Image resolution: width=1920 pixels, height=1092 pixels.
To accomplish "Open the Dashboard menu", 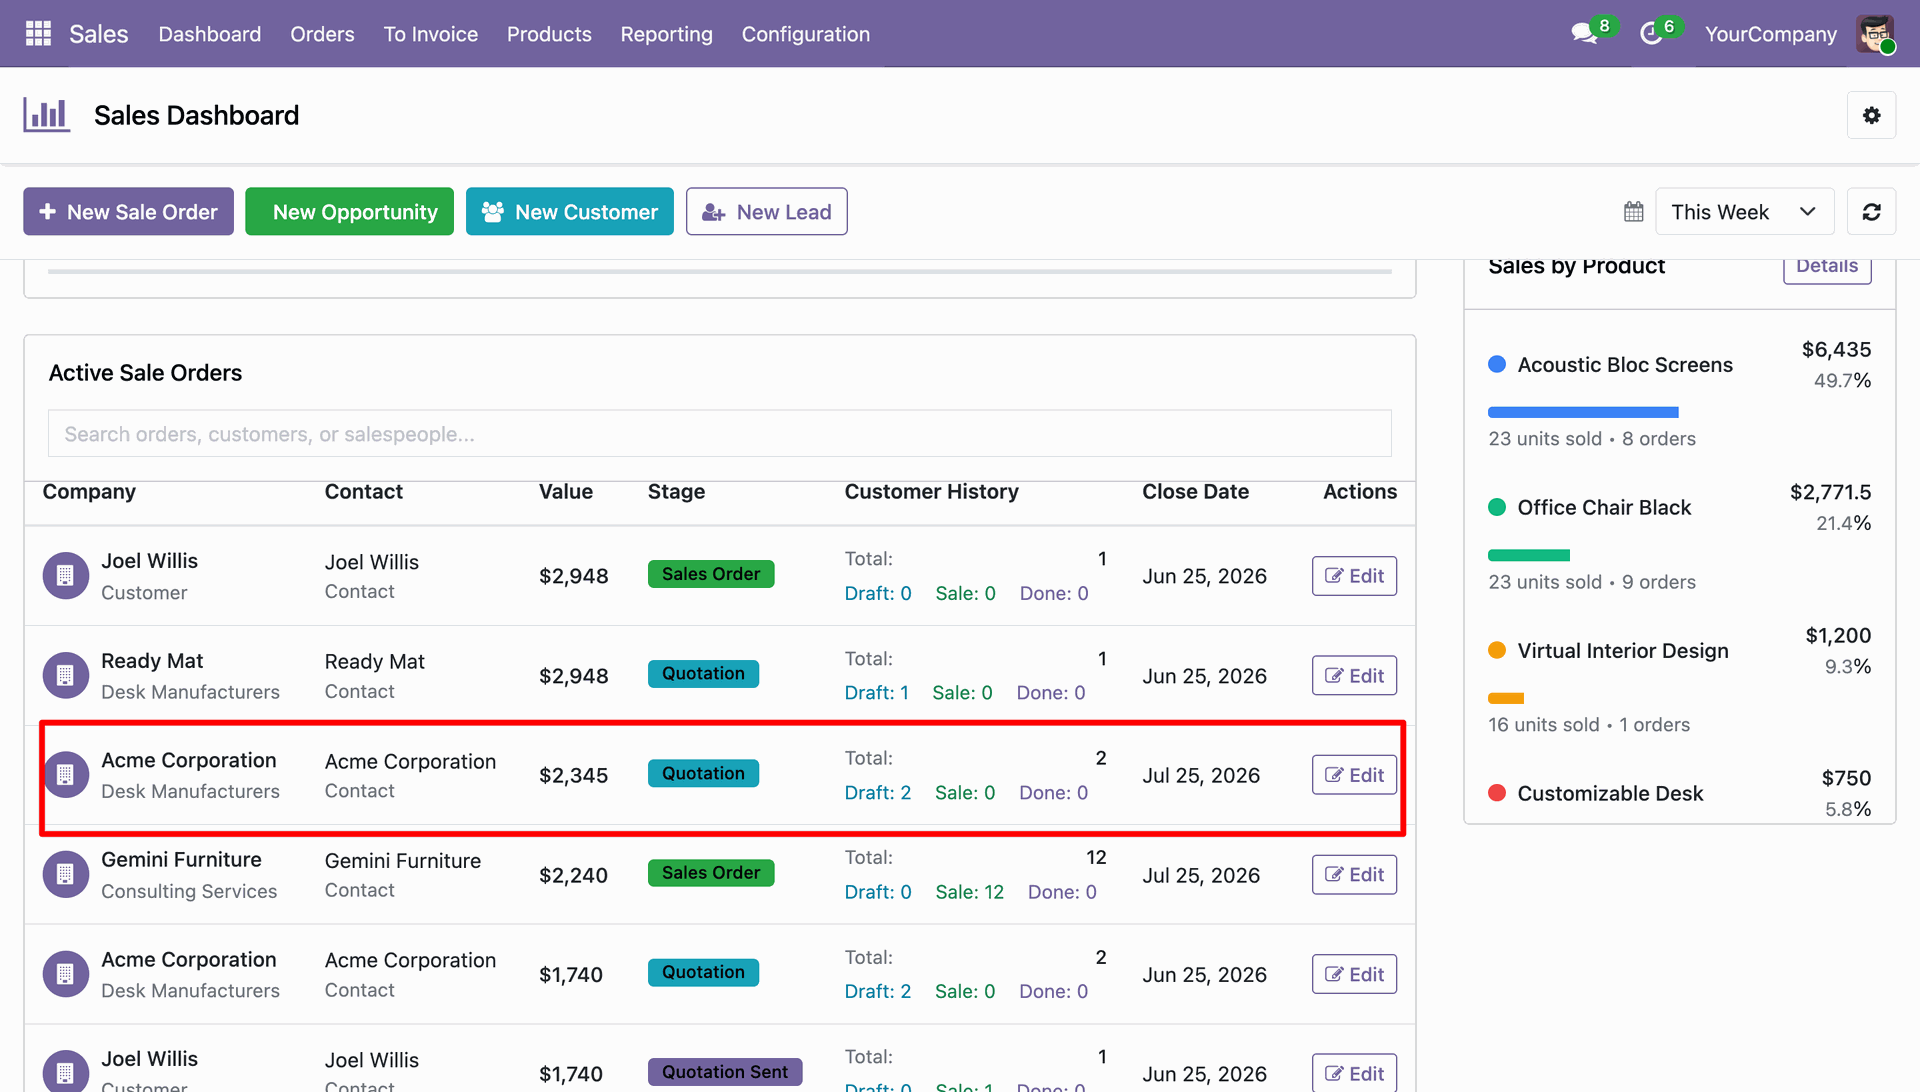I will pos(210,34).
